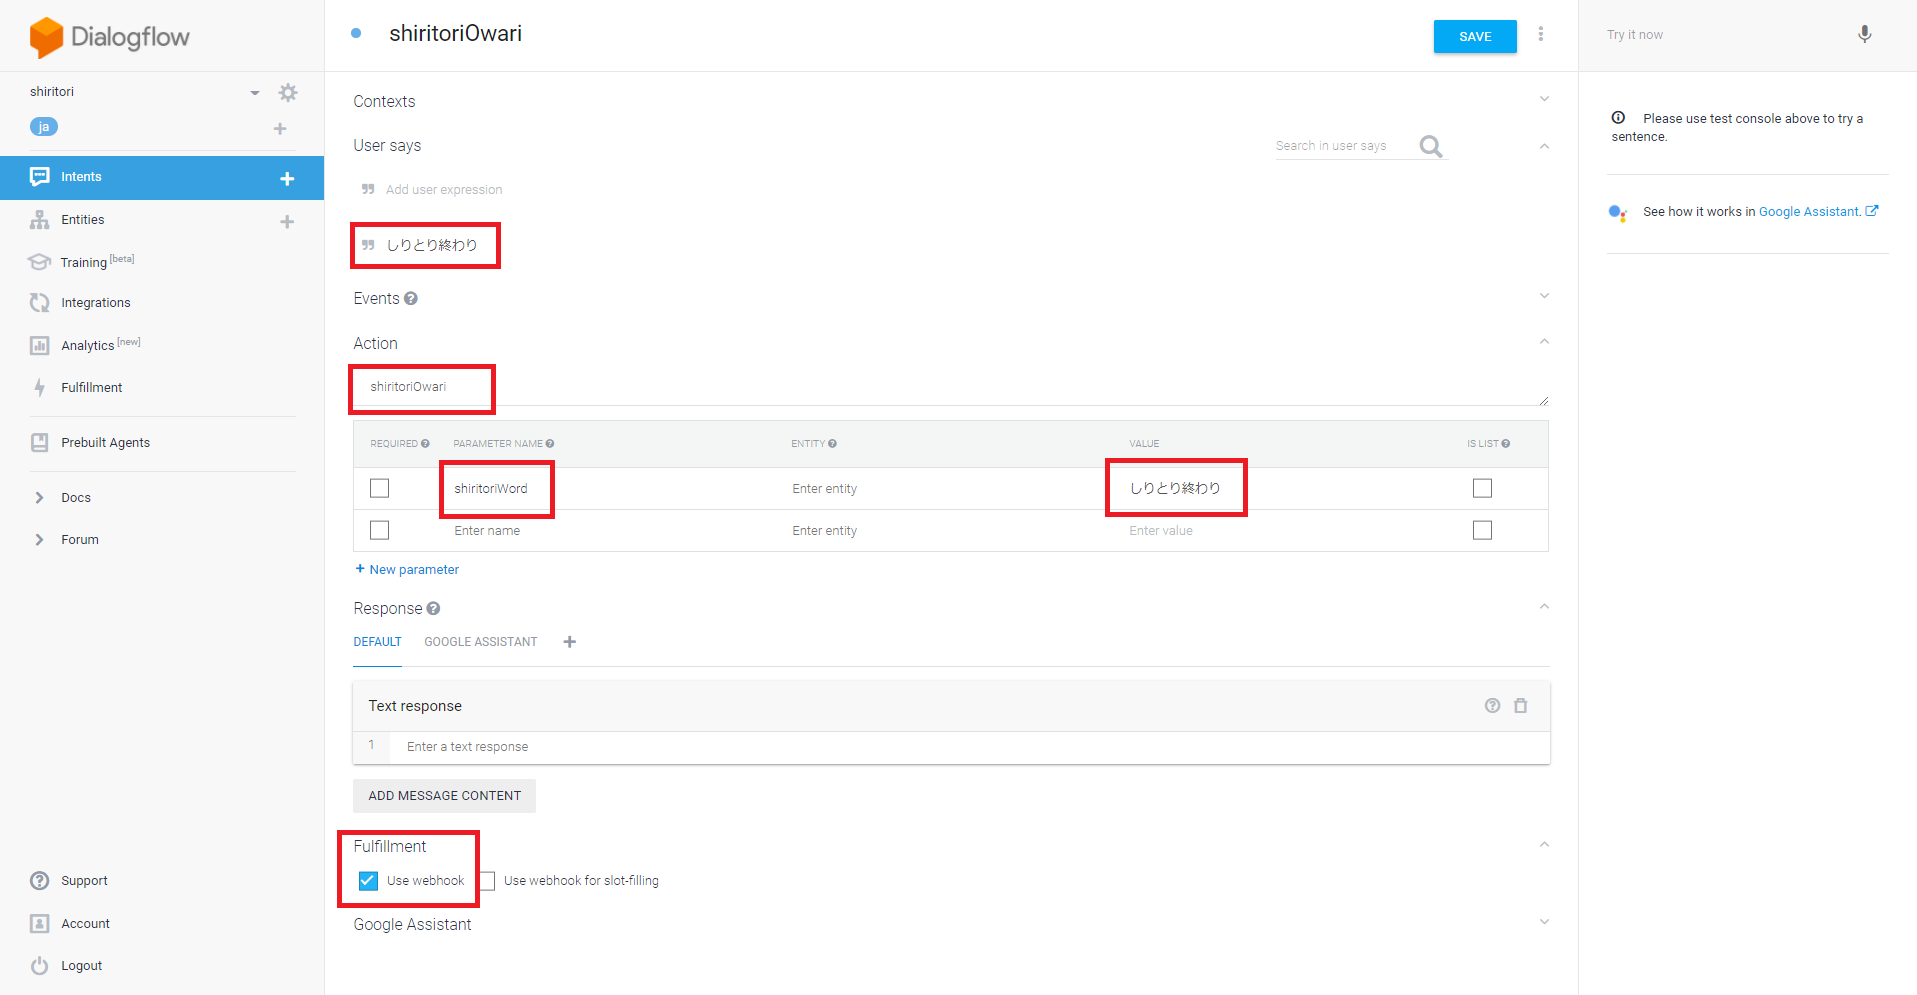Expand the Contexts section

pos(1544,99)
